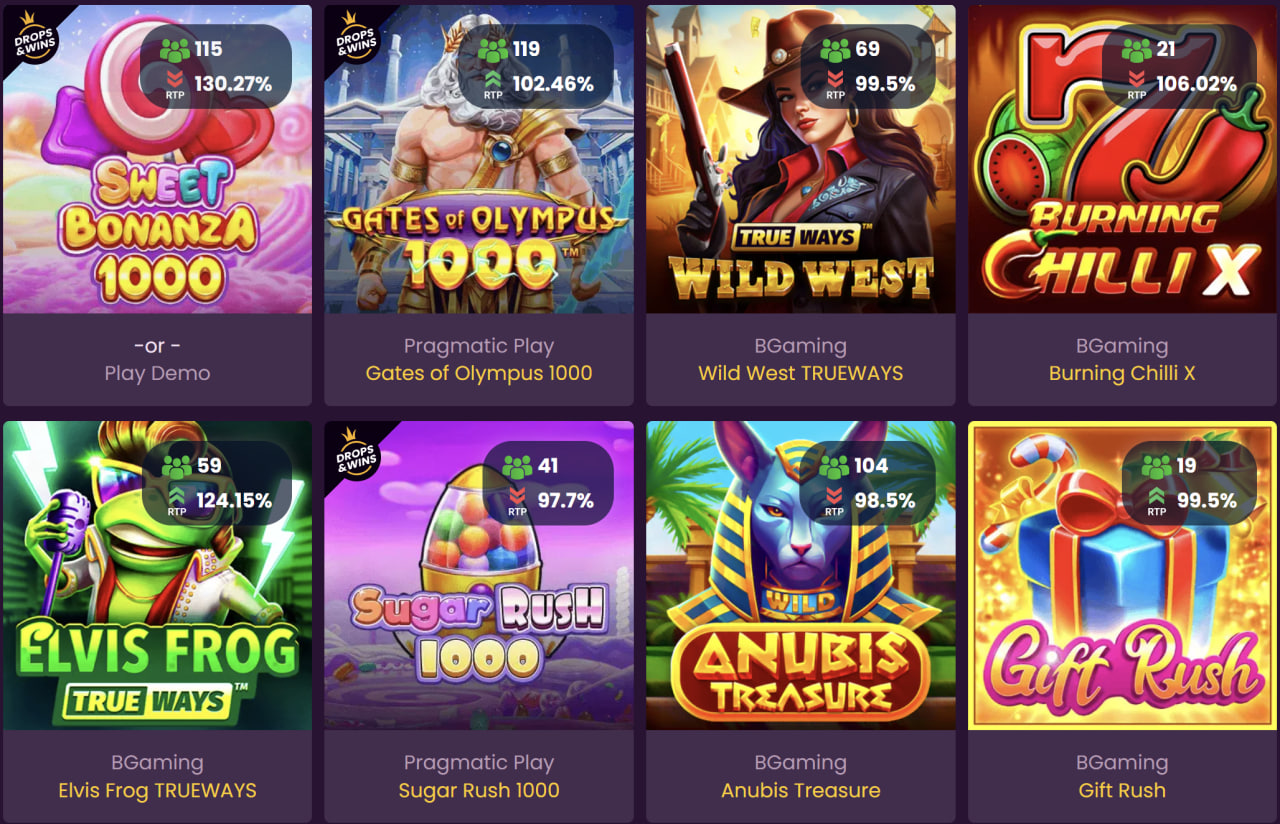The height and width of the screenshot is (824, 1280).
Task: Open the Gates of Olympus 1000 title link
Action: click(x=479, y=373)
